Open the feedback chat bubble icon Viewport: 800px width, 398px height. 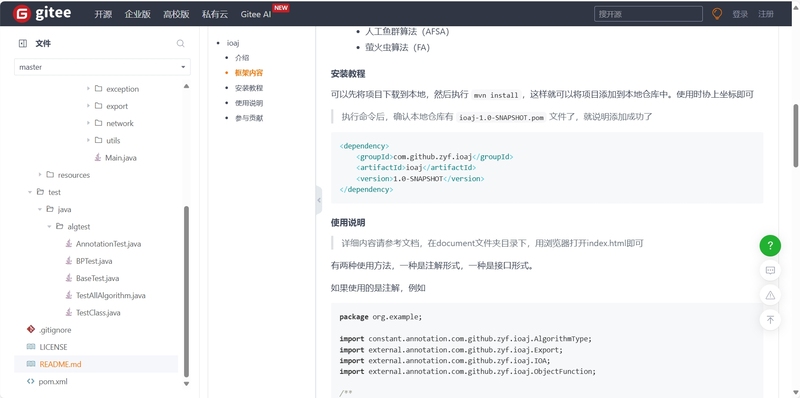click(x=770, y=270)
